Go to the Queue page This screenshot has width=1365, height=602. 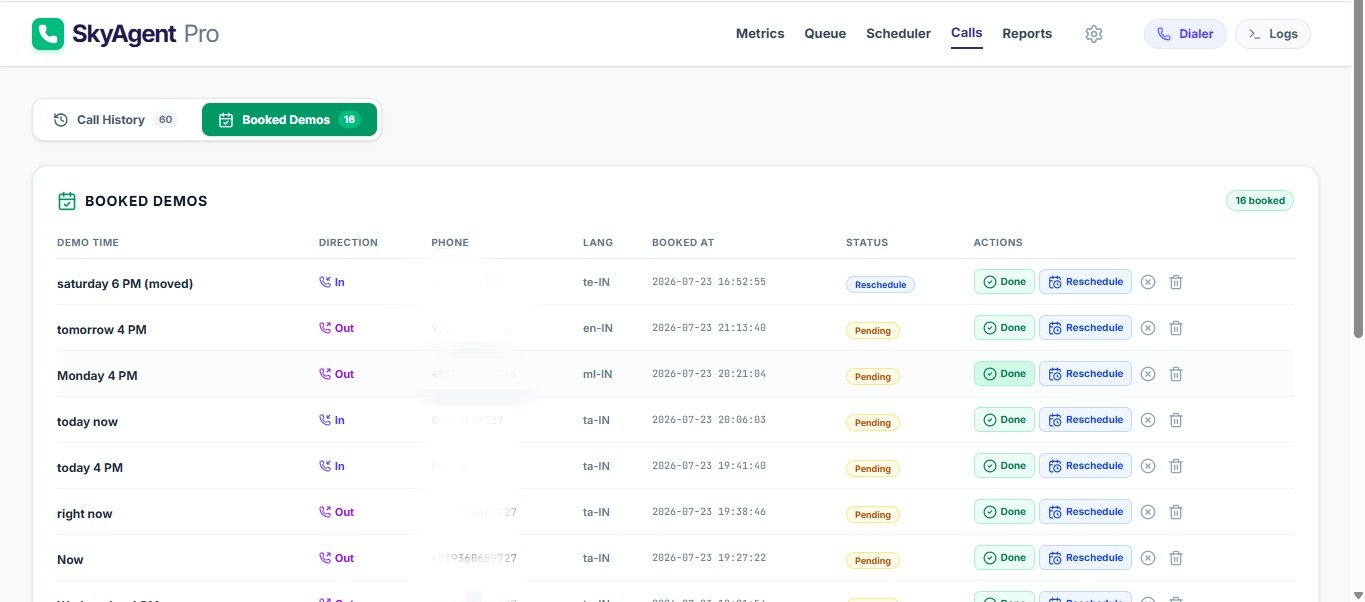coord(825,33)
